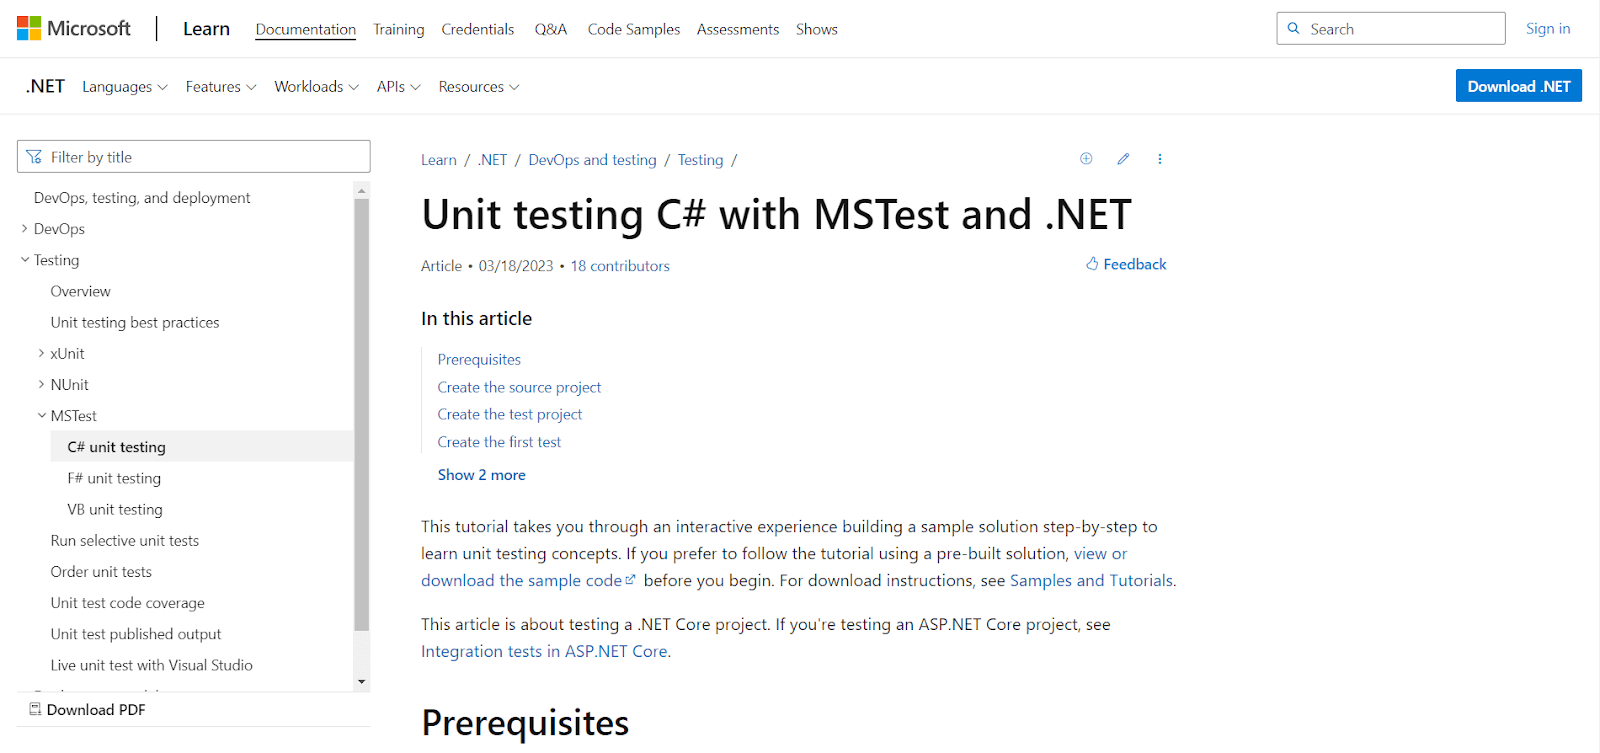Click the filter icon in Filter by title
Screen dimensions: 1600x753
[x=33, y=156]
